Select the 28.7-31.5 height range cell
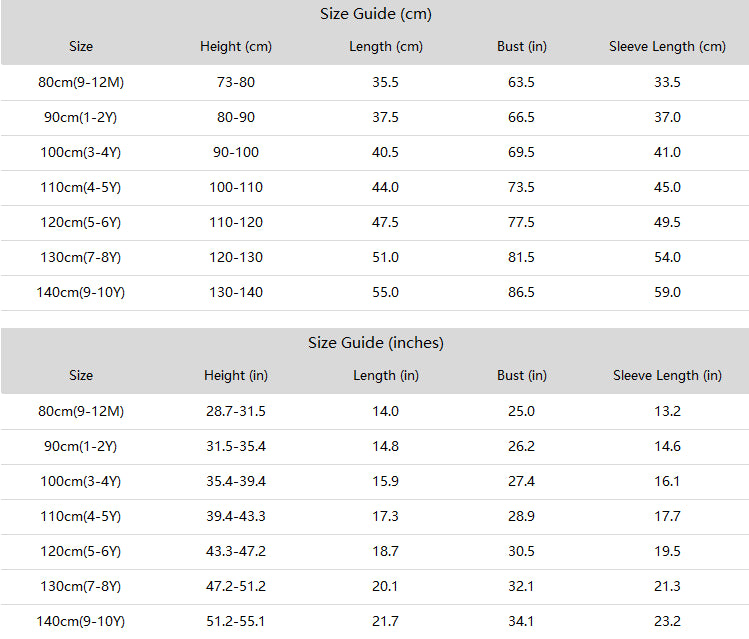This screenshot has height=639, width=749. [x=235, y=411]
